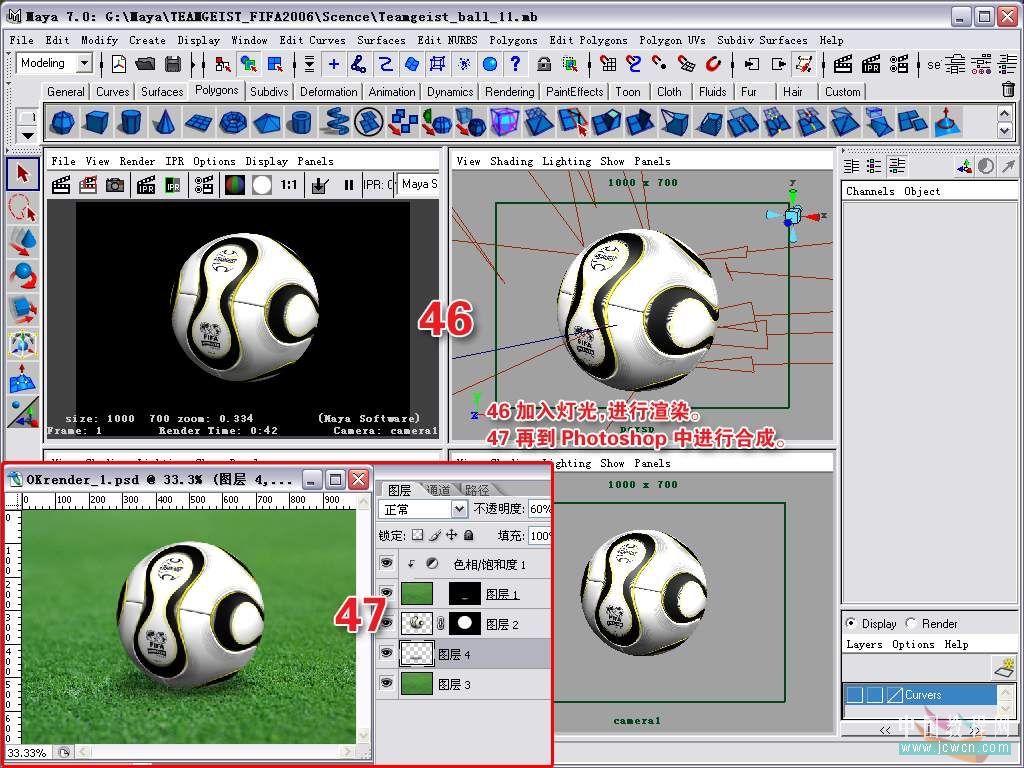This screenshot has height=768, width=1024.
Task: Open the Modeling menu set dropdown
Action: tap(84, 63)
